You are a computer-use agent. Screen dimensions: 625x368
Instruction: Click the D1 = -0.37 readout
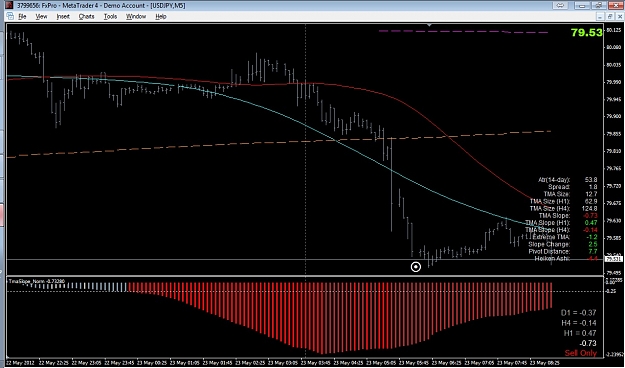pyautogui.click(x=578, y=313)
